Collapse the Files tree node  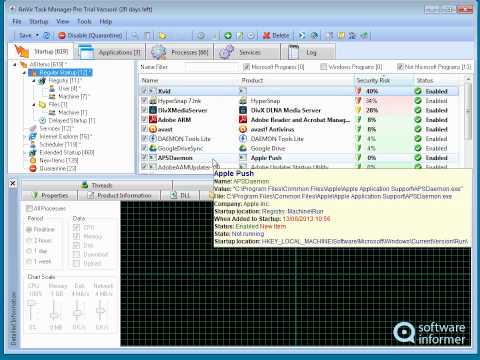pyautogui.click(x=34, y=104)
